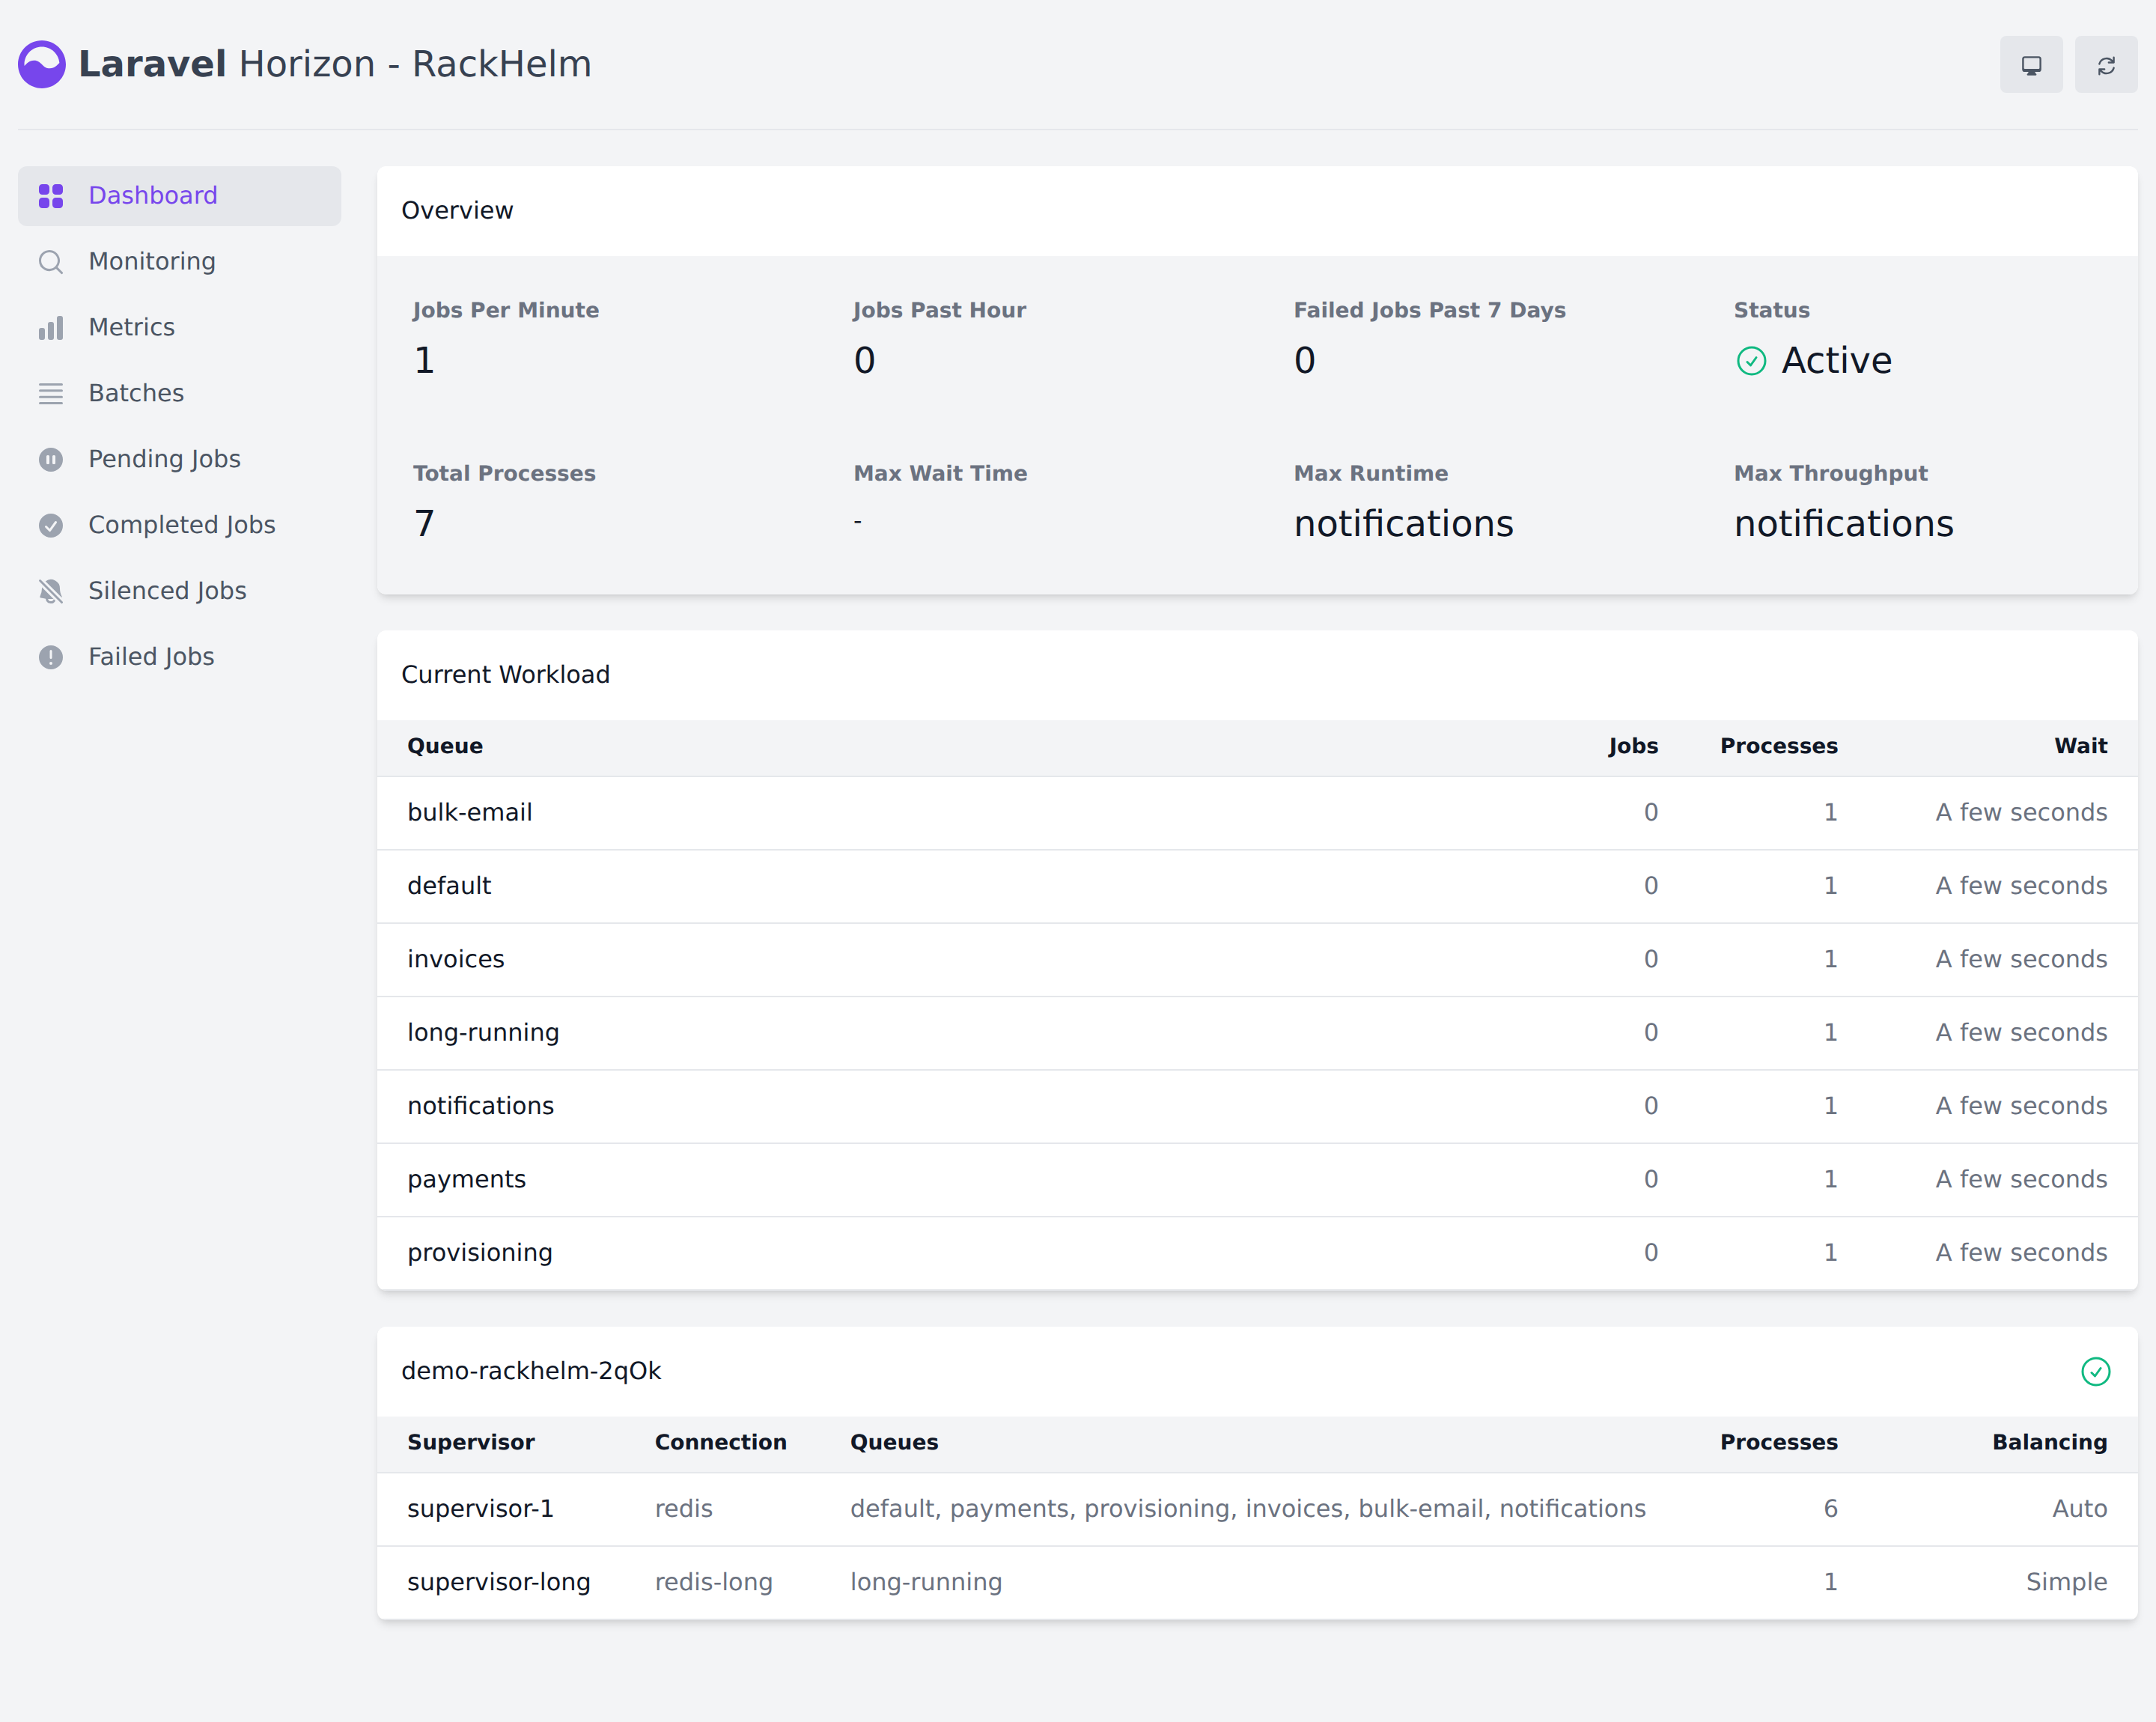2156x1722 pixels.
Task: Click the Metrics bar chart icon
Action: coord(51,328)
